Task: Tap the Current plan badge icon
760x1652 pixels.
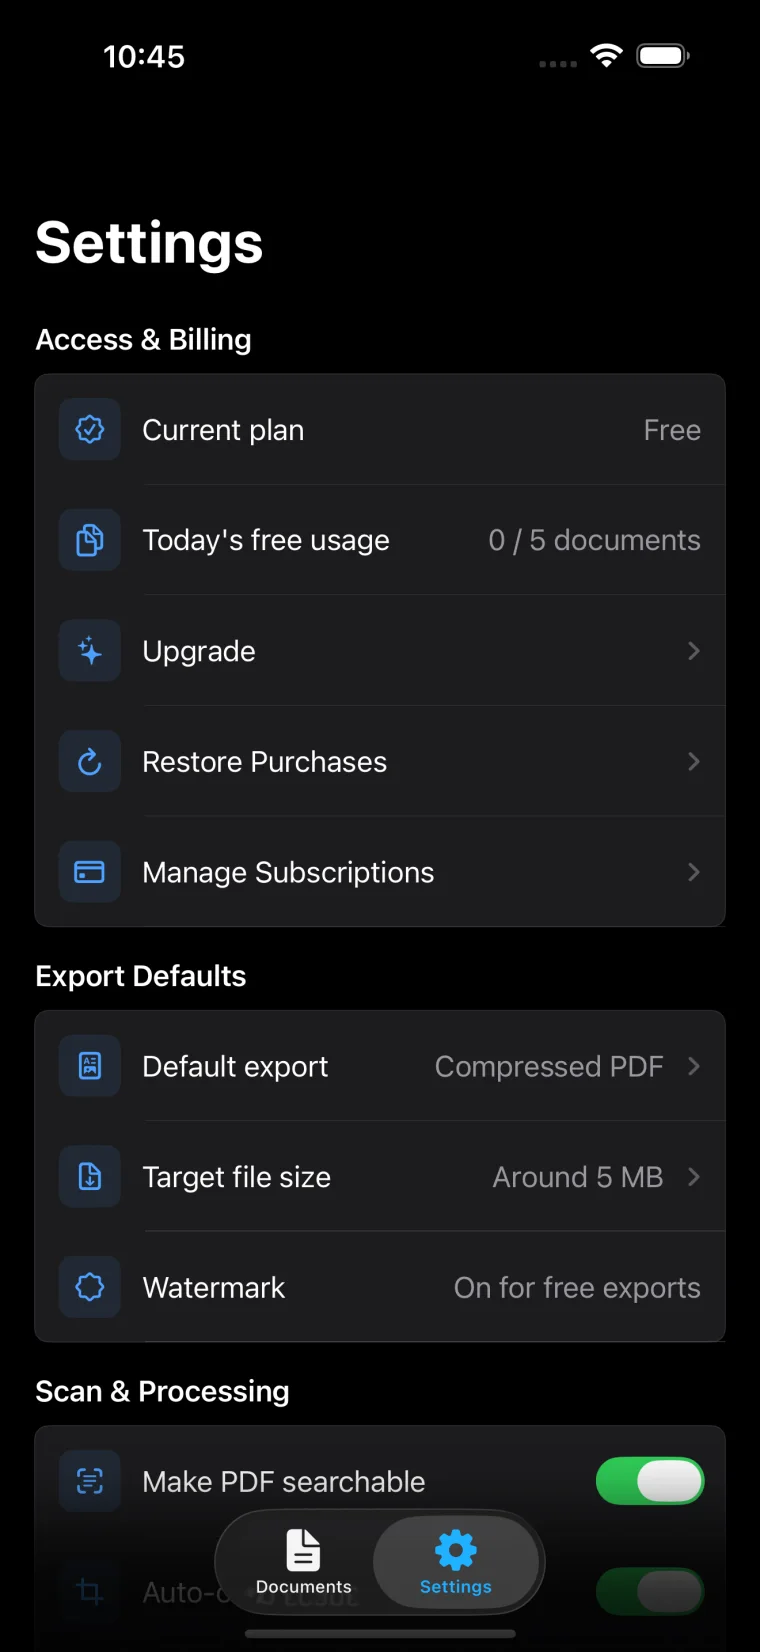Action: tap(90, 430)
